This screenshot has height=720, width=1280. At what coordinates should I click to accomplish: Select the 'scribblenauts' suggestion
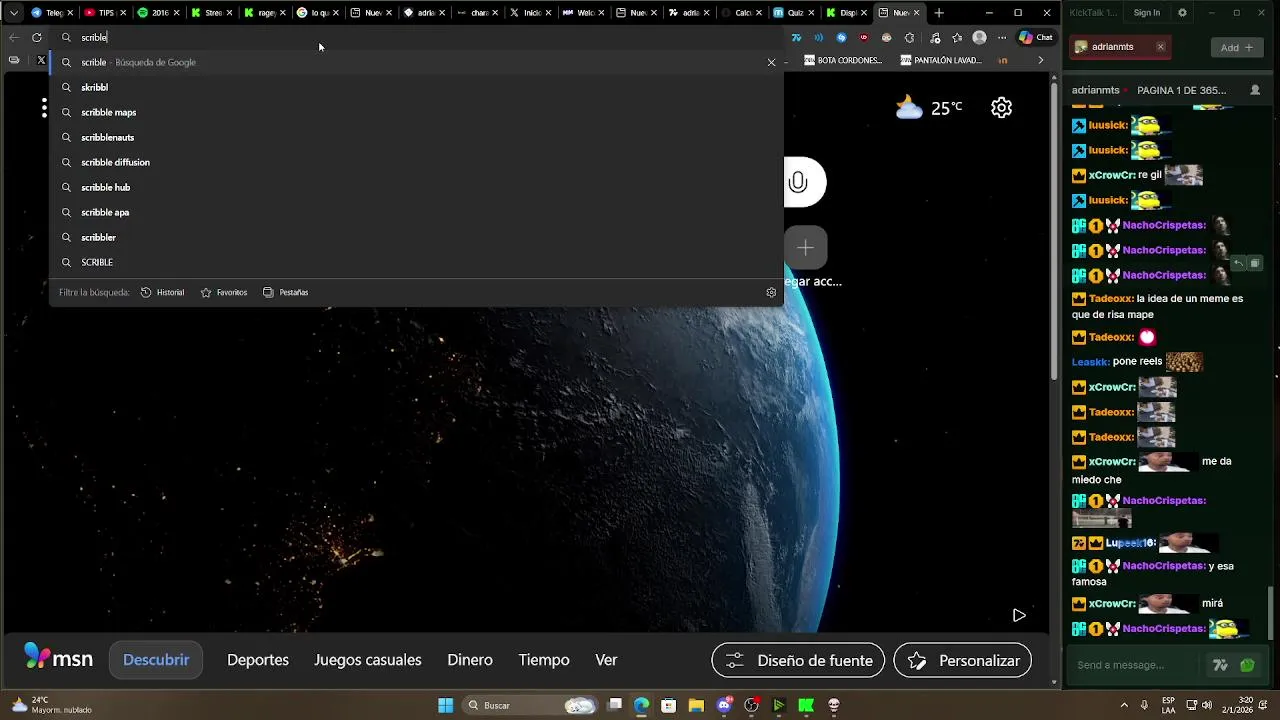pyautogui.click(x=416, y=137)
